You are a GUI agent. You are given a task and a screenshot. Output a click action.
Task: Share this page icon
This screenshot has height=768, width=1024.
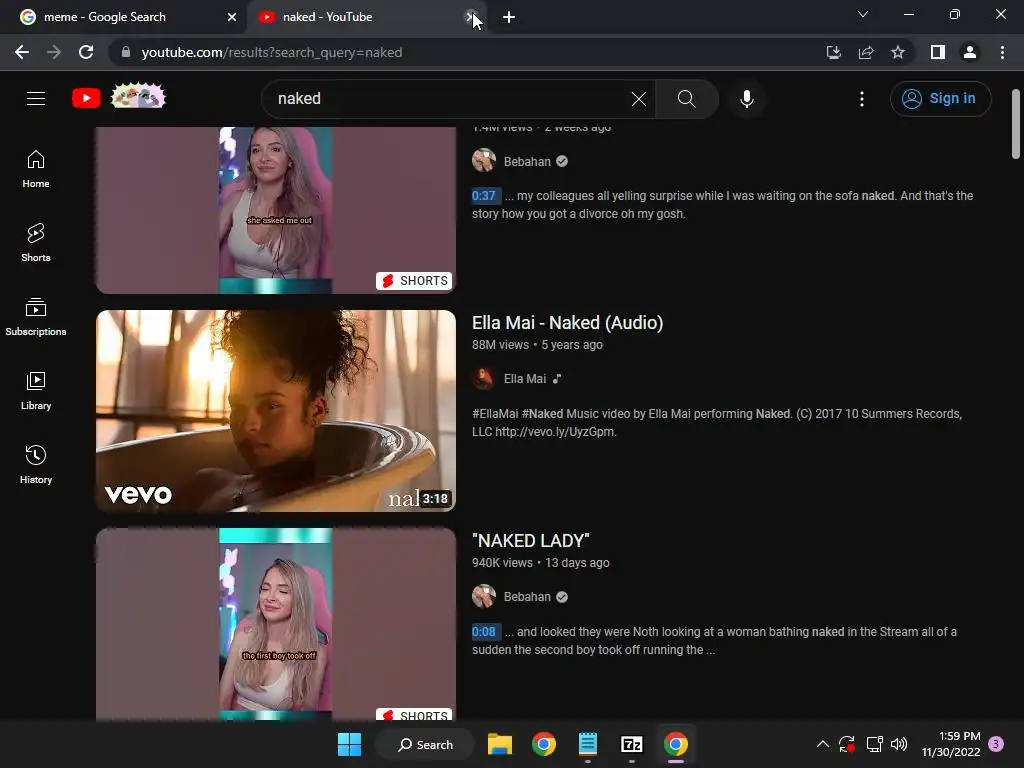click(866, 52)
